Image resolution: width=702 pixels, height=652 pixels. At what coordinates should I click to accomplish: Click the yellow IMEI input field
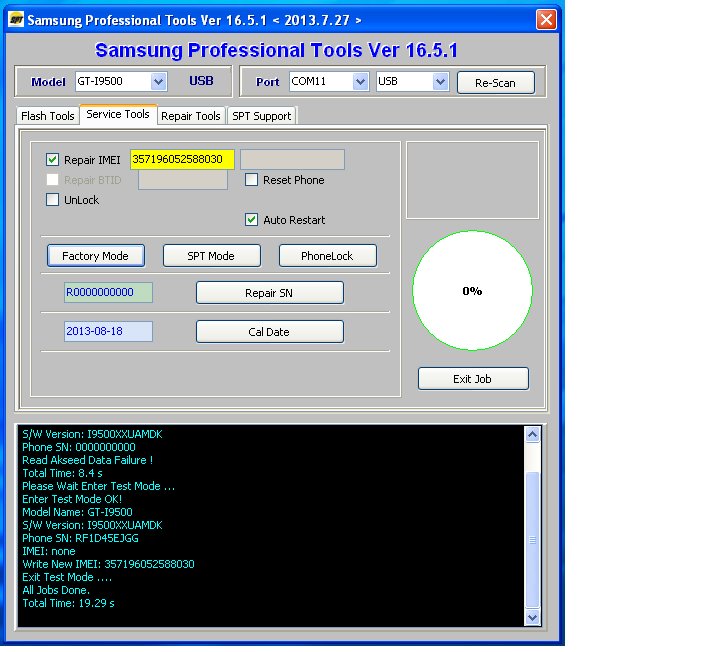(182, 159)
